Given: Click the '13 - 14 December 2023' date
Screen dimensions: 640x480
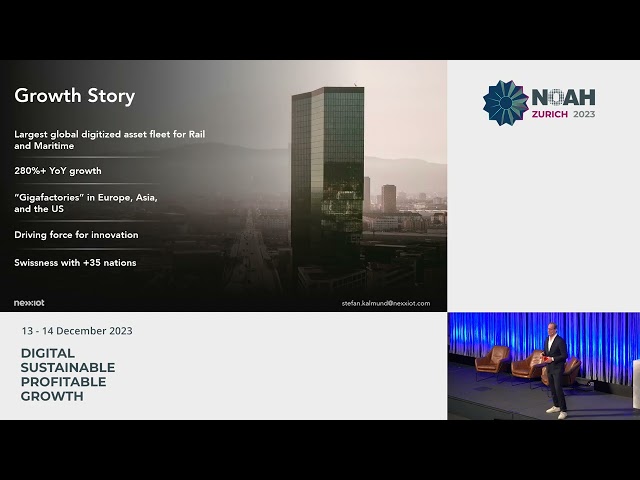Looking at the screenshot, I should tap(77, 331).
